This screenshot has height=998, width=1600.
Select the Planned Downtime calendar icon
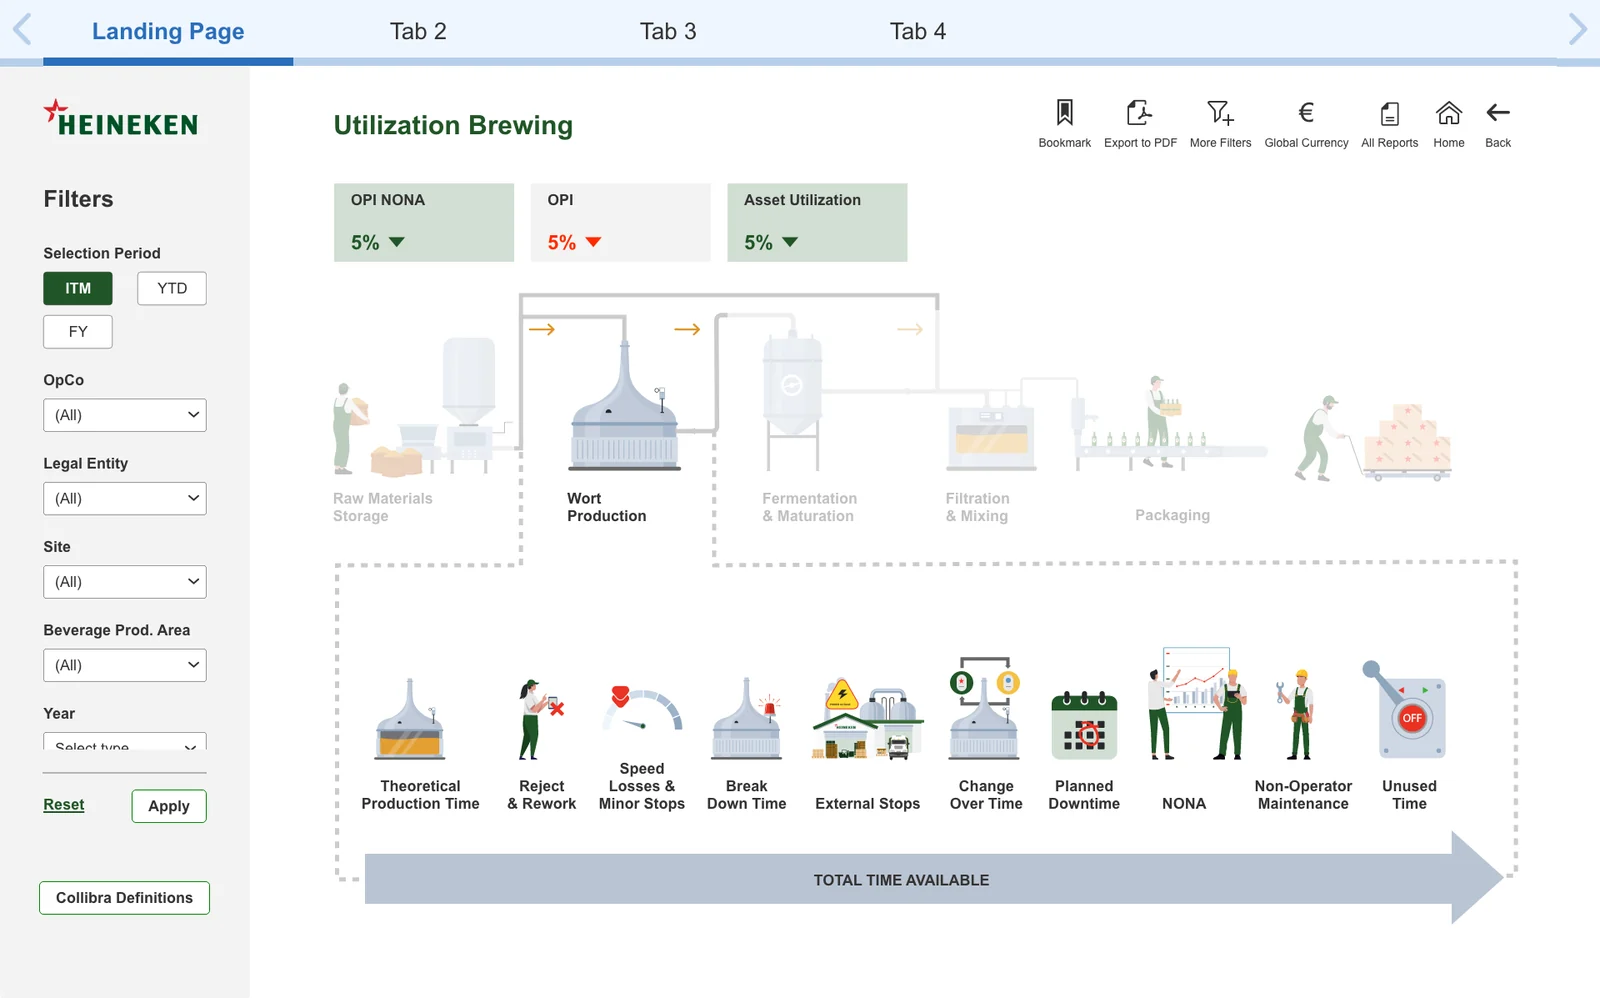(1084, 725)
